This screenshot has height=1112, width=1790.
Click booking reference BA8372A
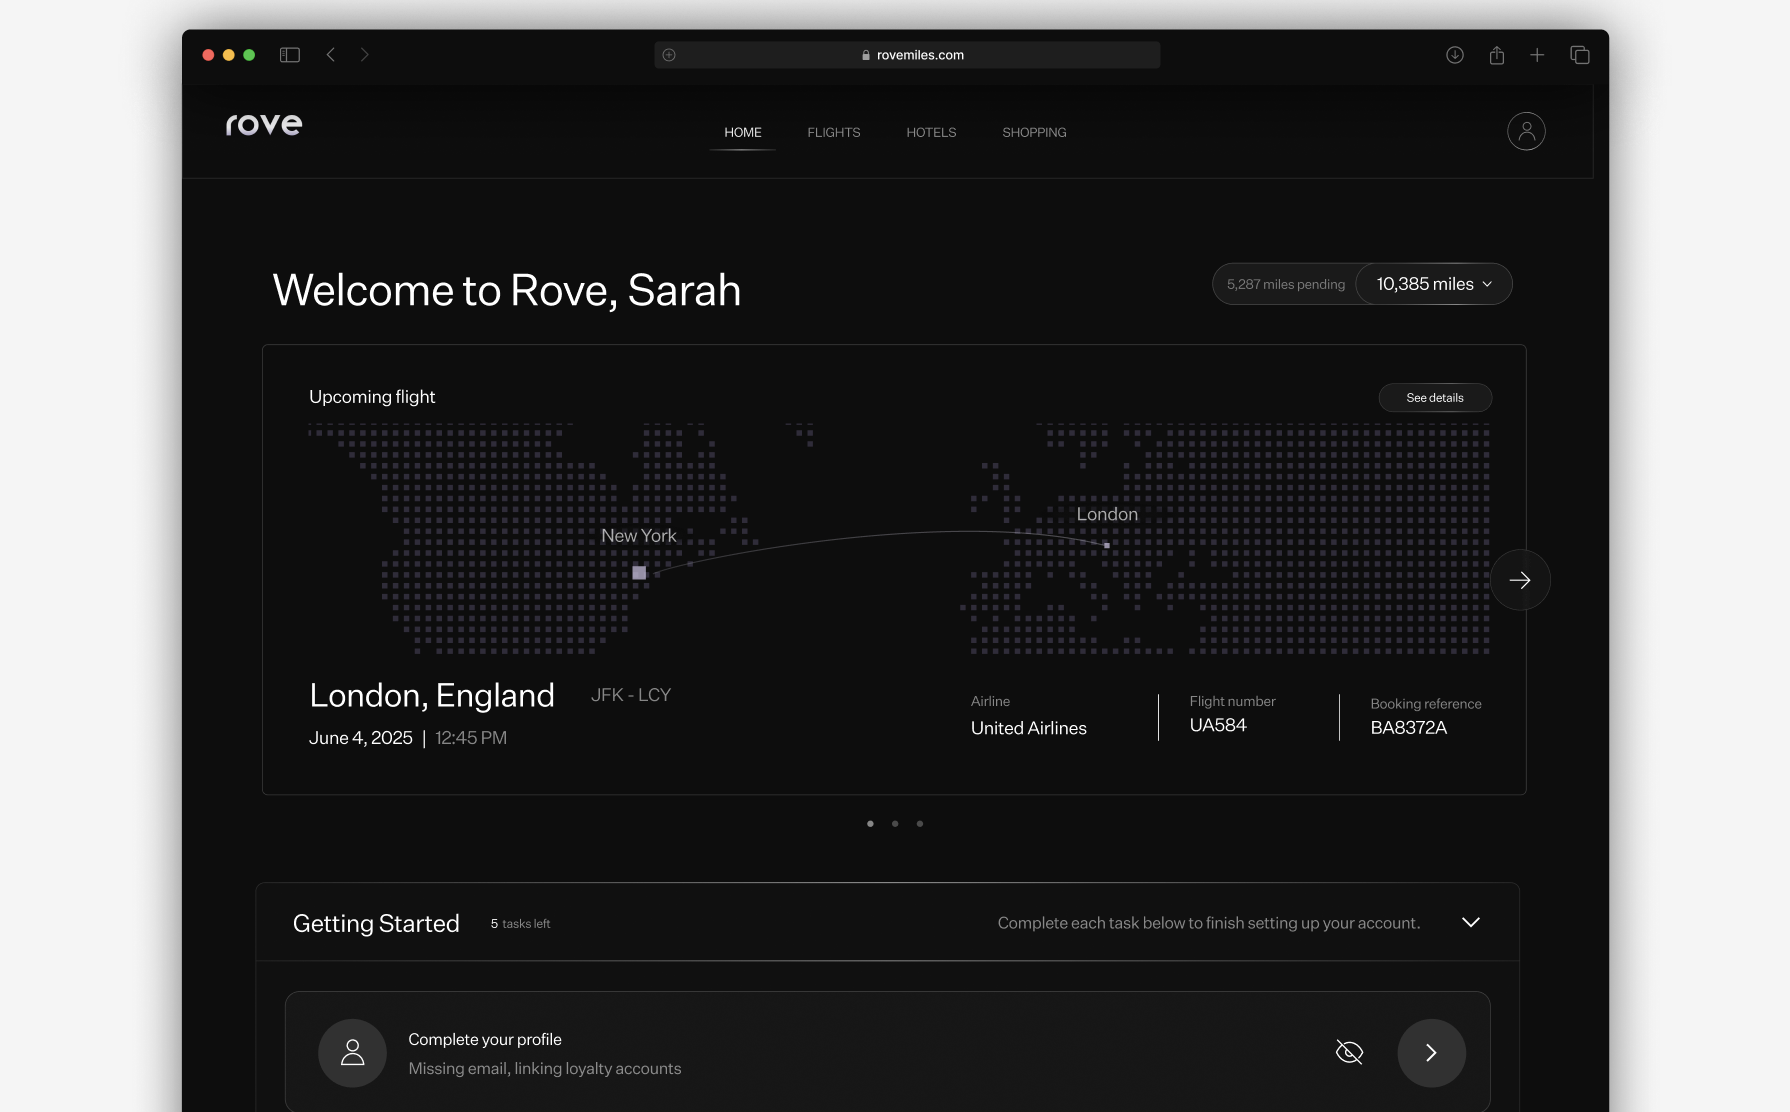(x=1409, y=727)
